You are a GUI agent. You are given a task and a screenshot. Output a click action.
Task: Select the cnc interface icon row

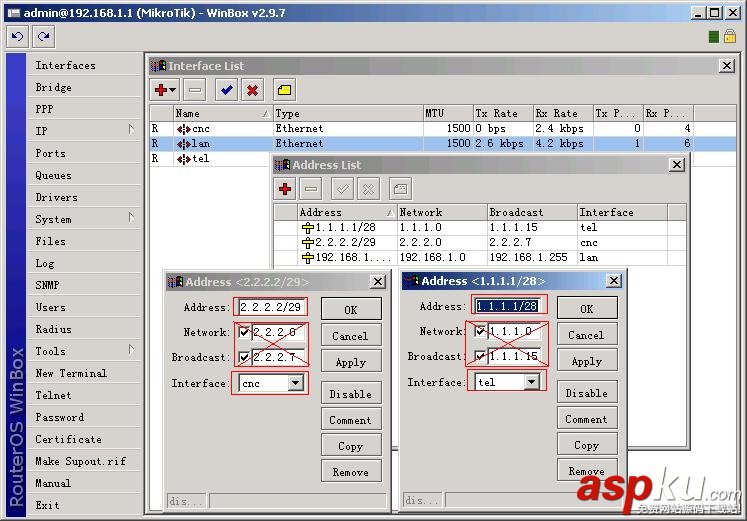tap(183, 129)
